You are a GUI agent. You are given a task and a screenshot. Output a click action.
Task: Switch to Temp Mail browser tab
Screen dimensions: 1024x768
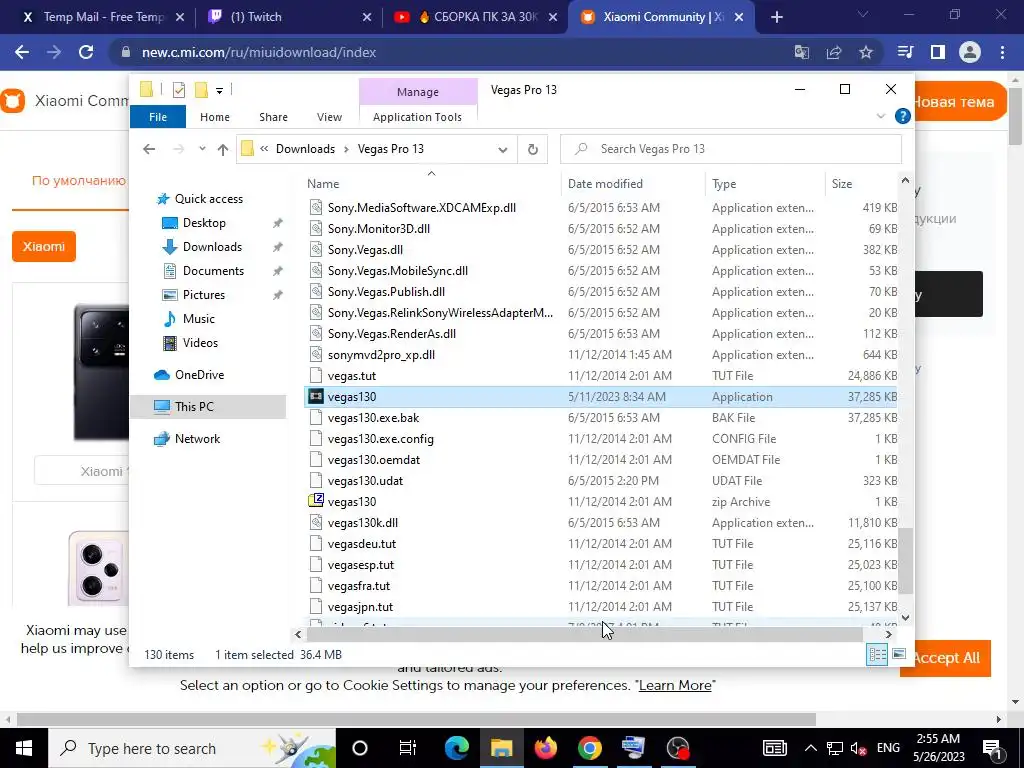(104, 17)
